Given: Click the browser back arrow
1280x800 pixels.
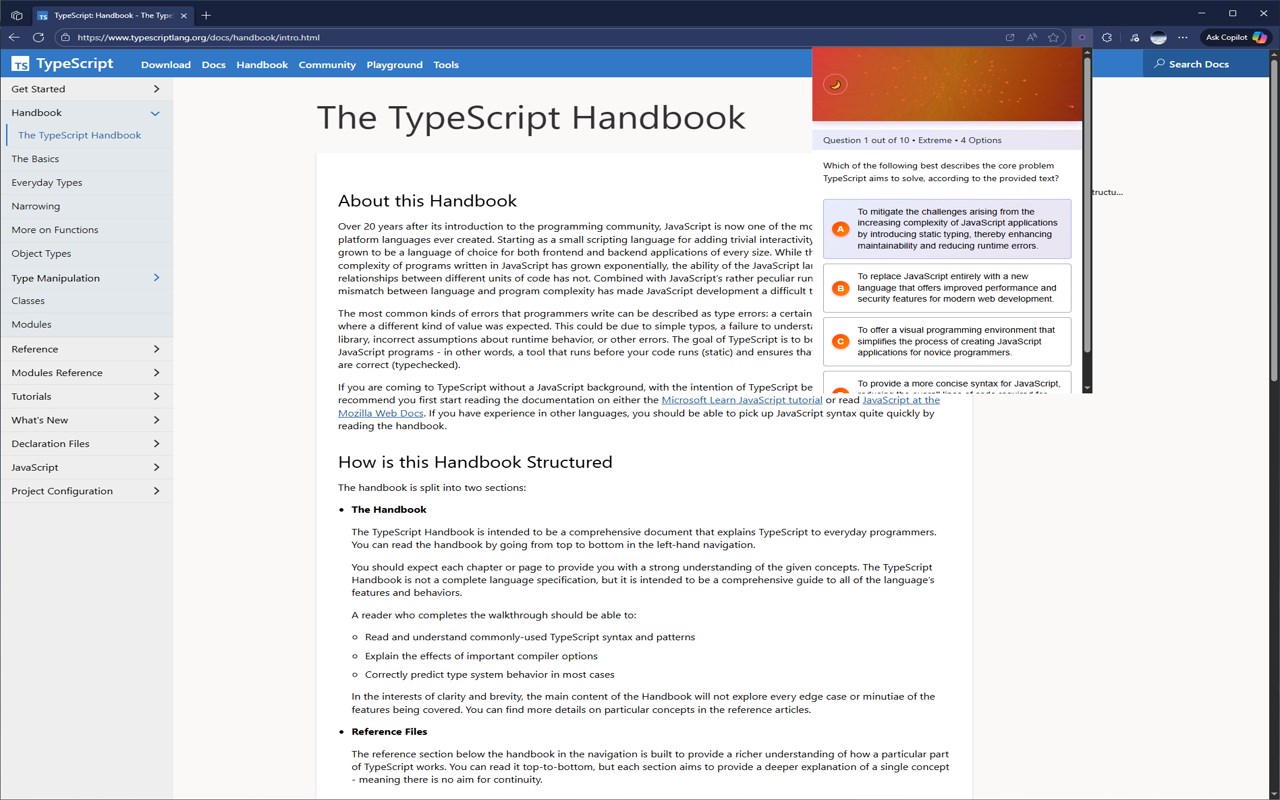Looking at the screenshot, I should (x=14, y=37).
